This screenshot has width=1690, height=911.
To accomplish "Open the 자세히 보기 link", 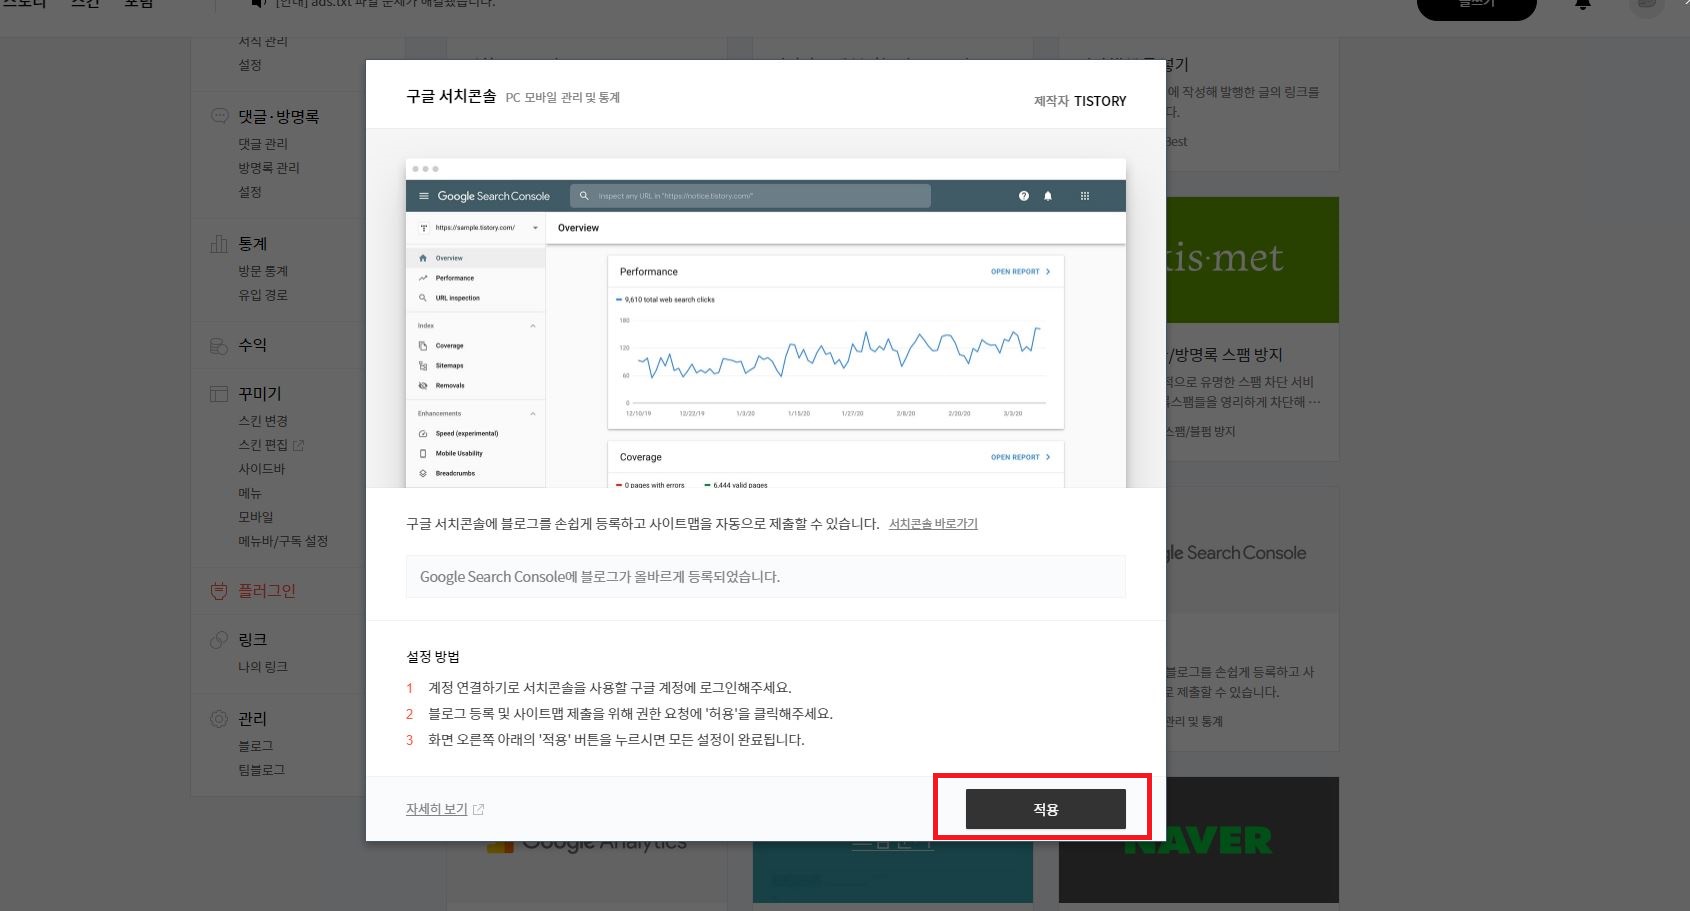I will pos(436,809).
